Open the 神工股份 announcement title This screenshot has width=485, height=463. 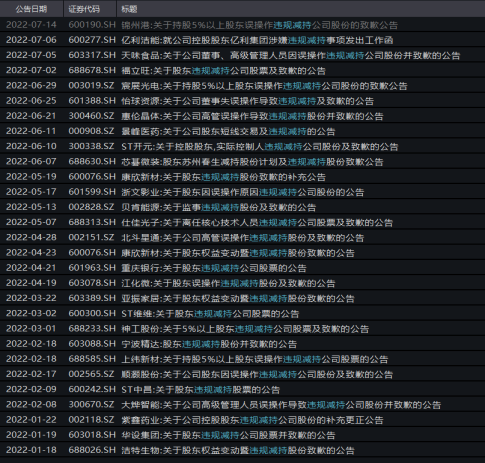(245, 329)
